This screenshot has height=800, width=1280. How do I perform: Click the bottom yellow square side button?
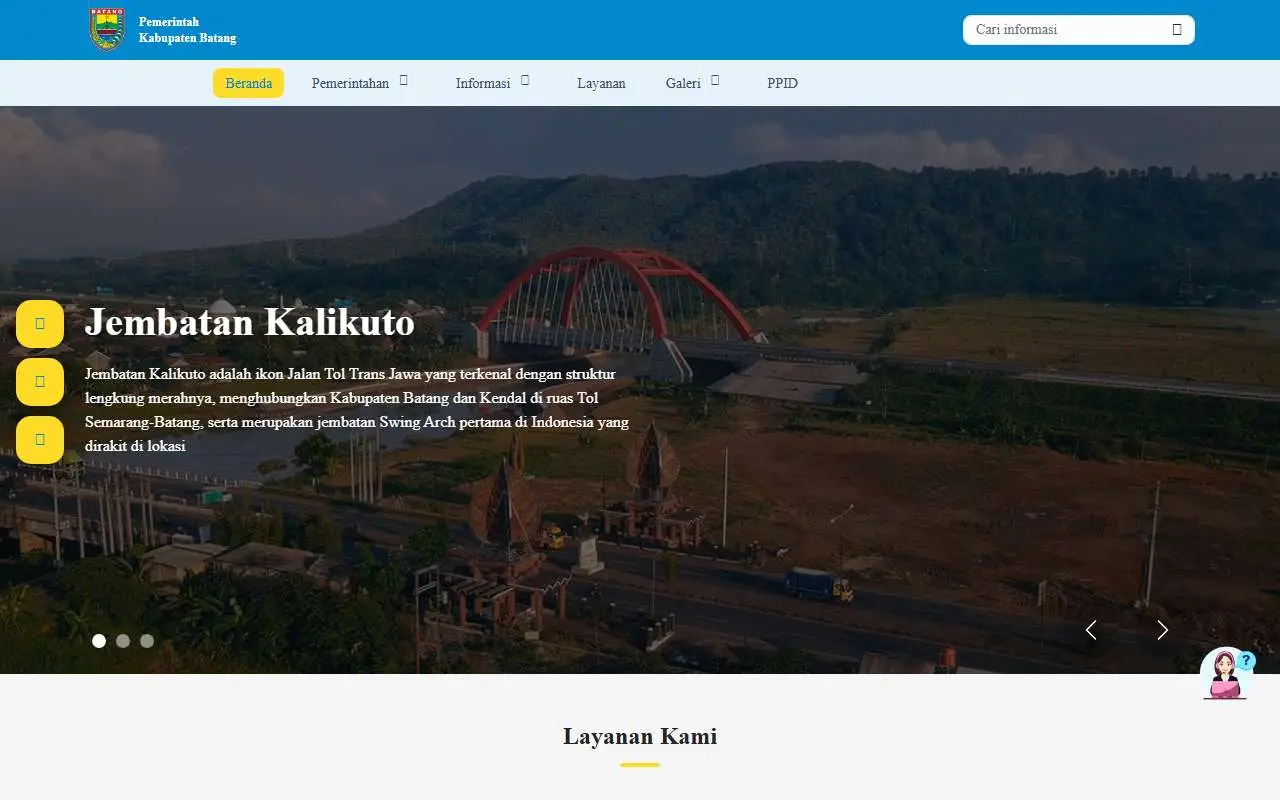click(40, 440)
